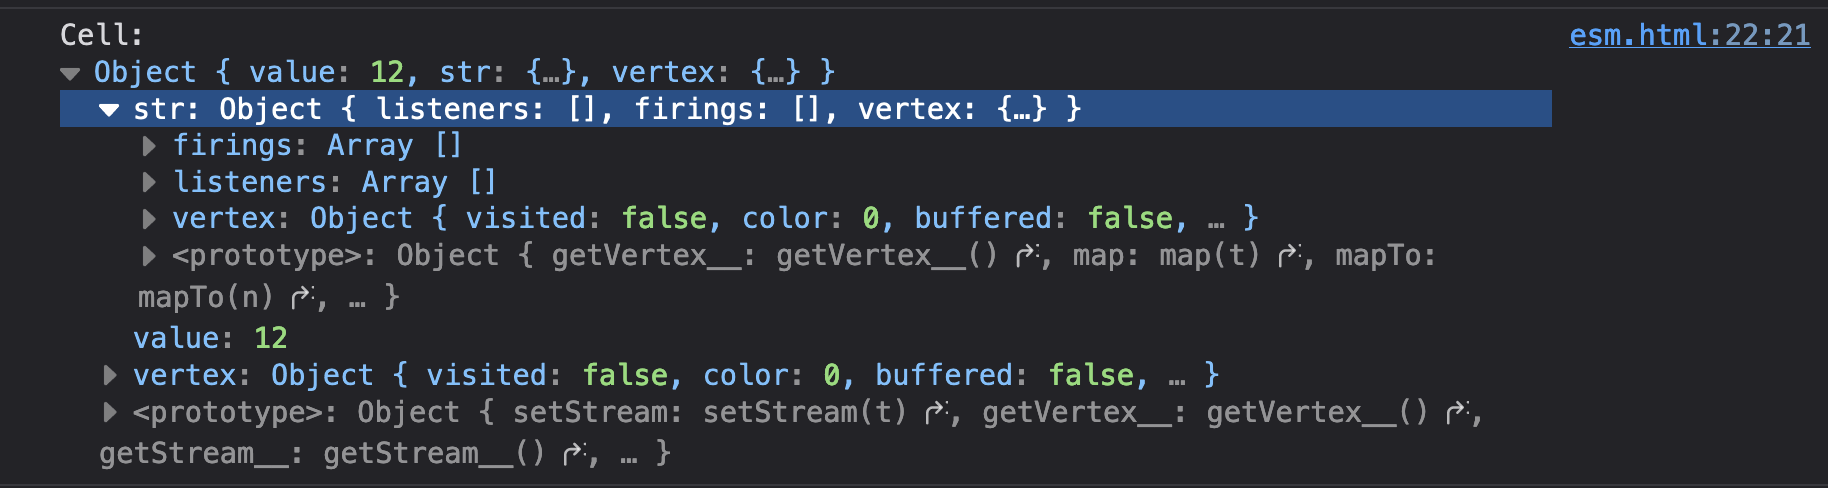
Task: Expand the nested vertex Object under str
Action: tap(149, 219)
